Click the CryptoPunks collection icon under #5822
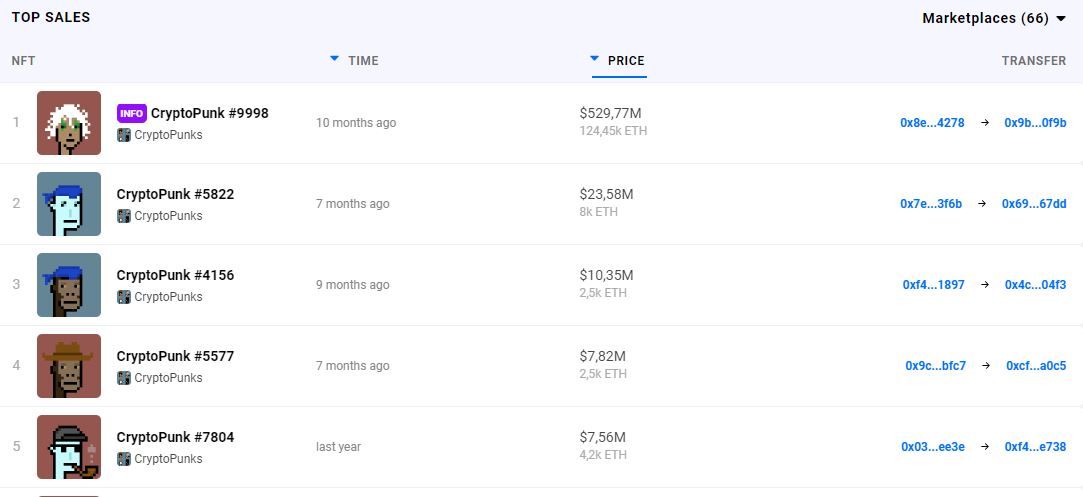1083x497 pixels. 124,216
